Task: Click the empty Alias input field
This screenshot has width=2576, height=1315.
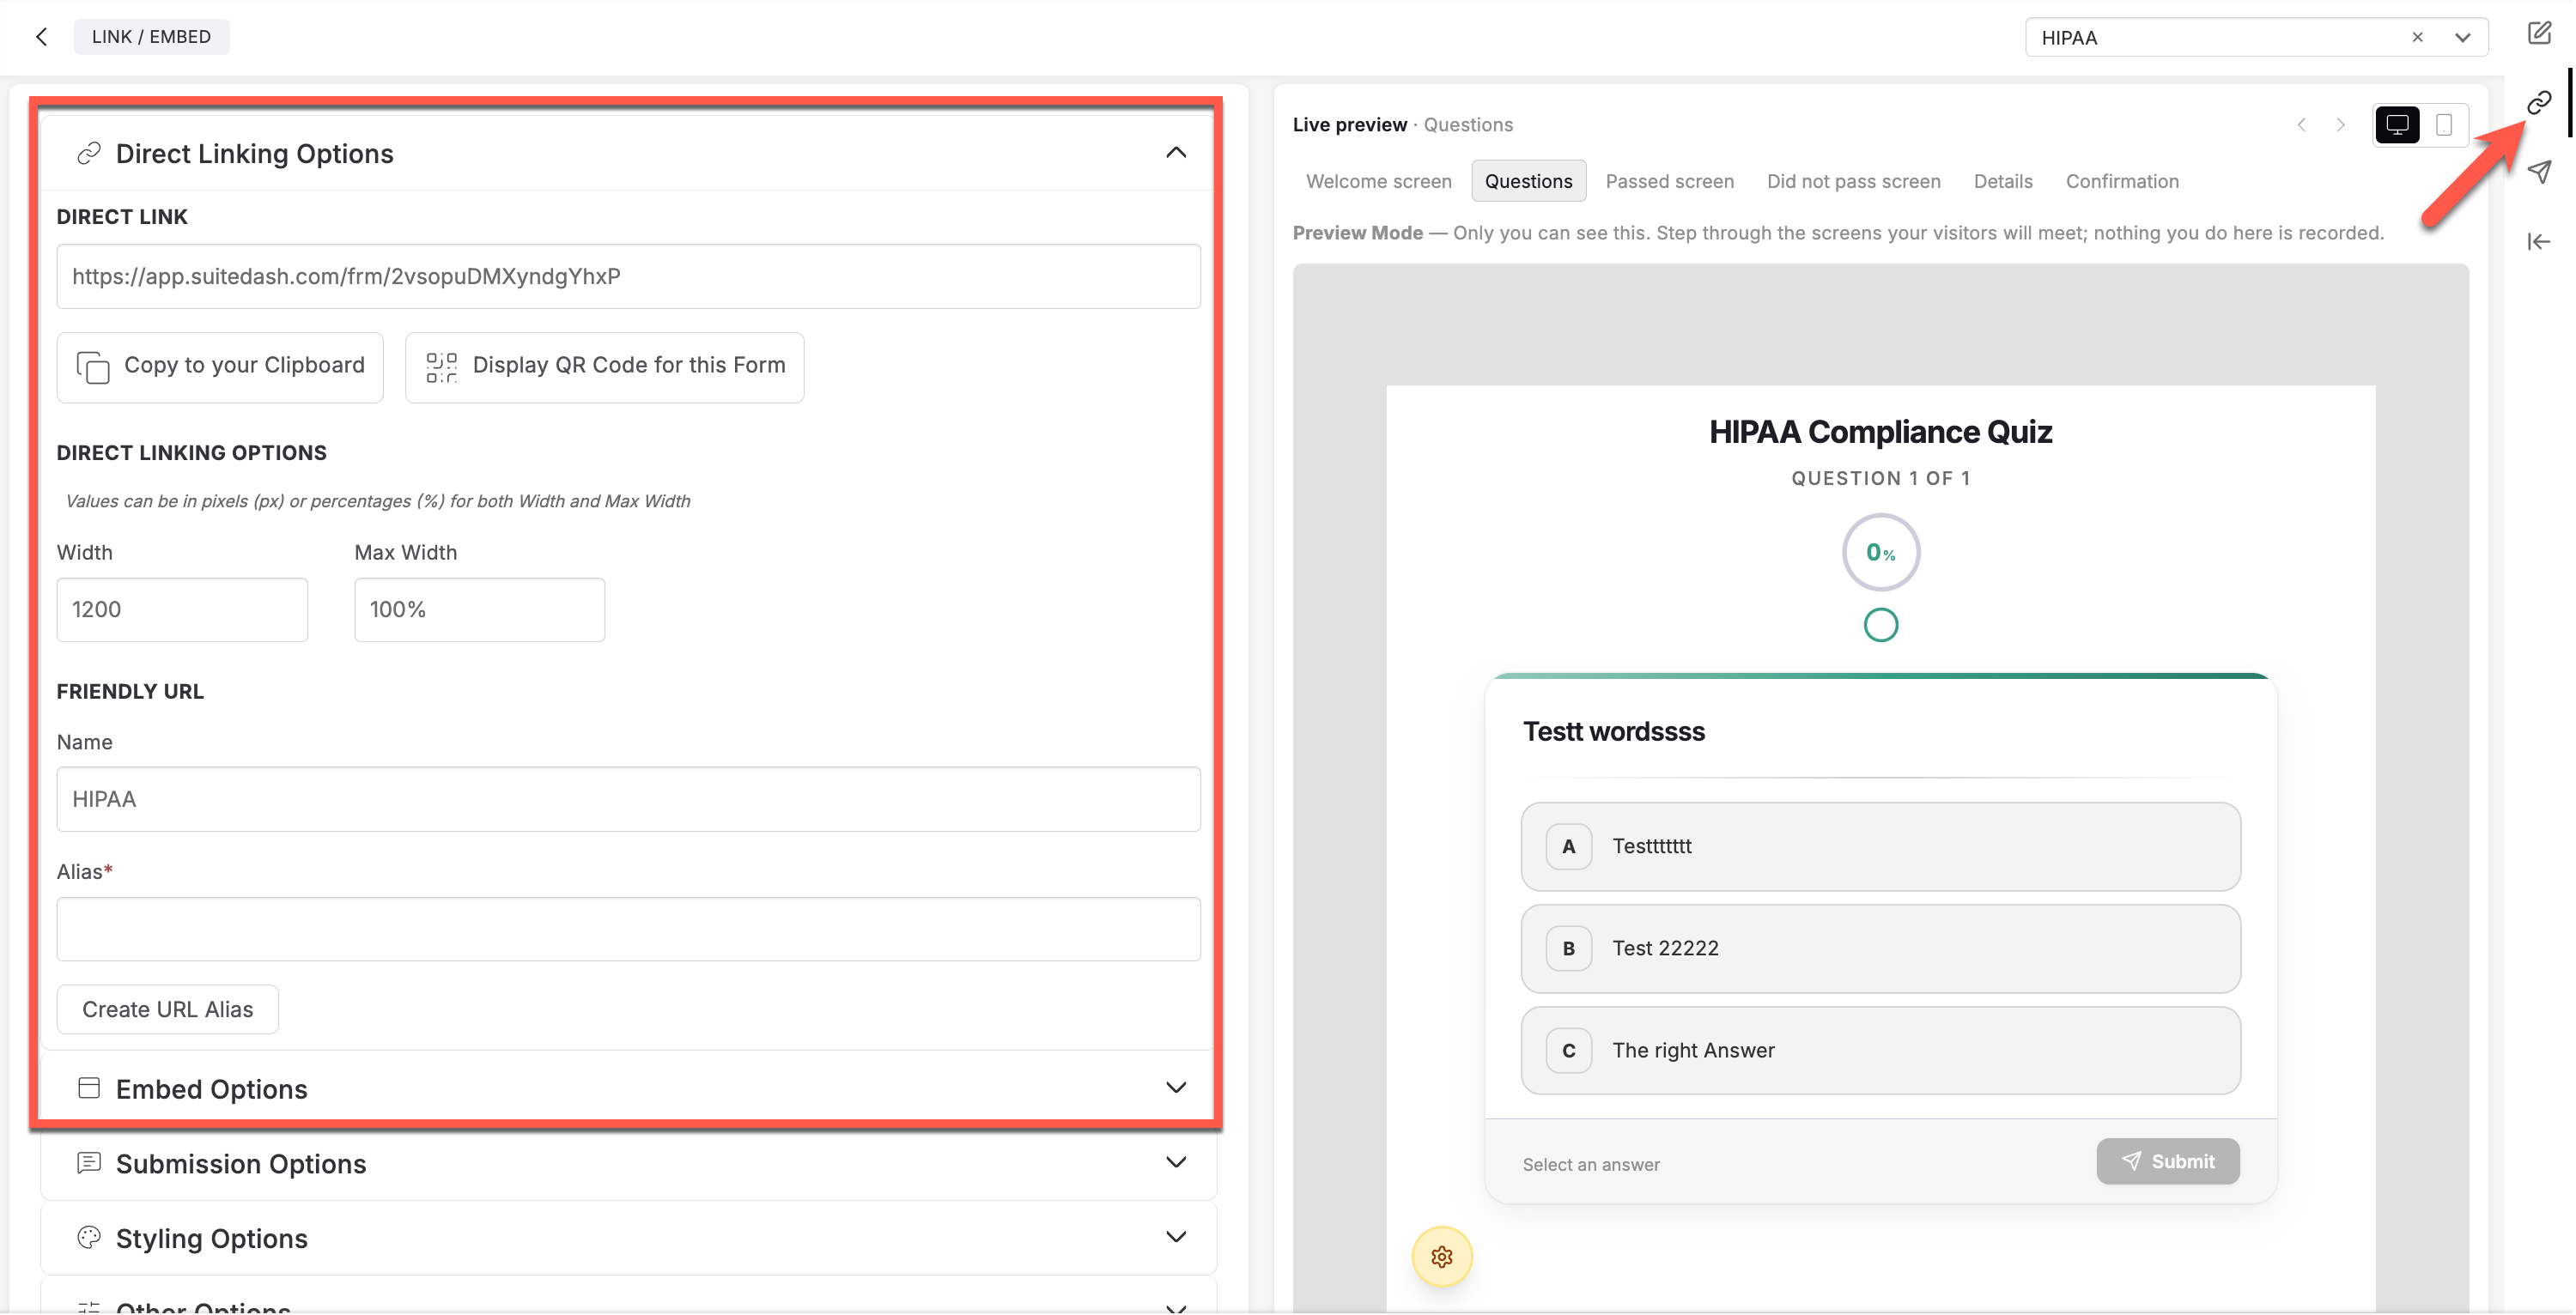Action: point(628,929)
